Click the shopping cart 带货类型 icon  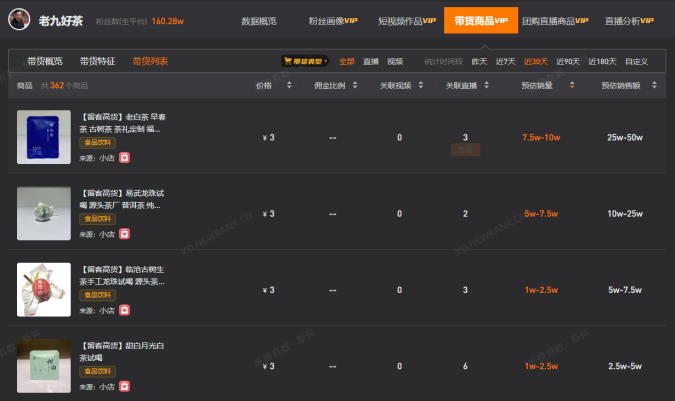coord(288,61)
